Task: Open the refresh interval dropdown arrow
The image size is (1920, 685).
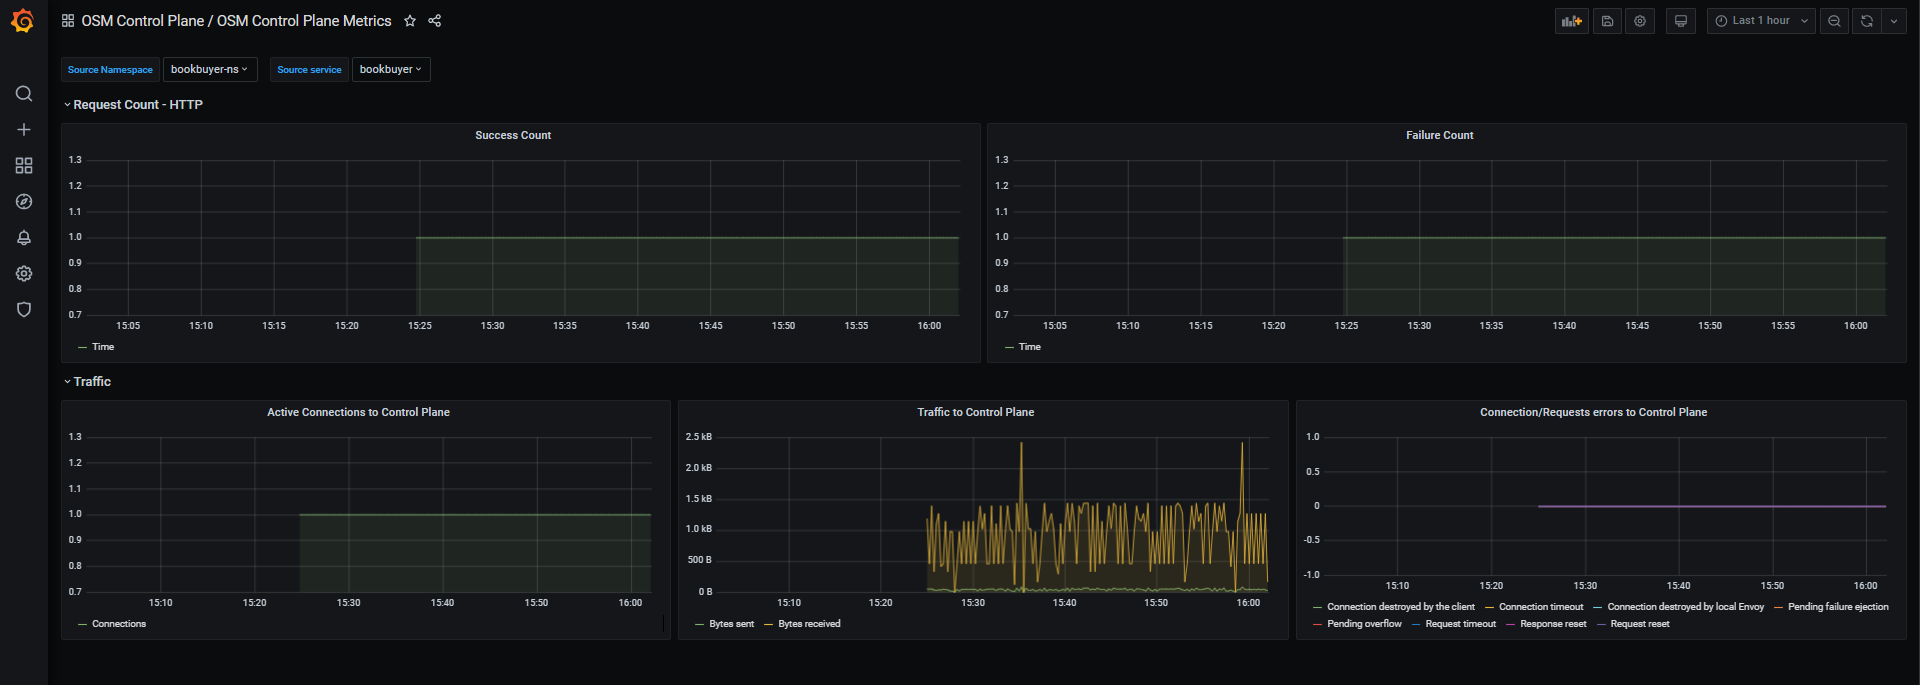Action: click(x=1894, y=21)
